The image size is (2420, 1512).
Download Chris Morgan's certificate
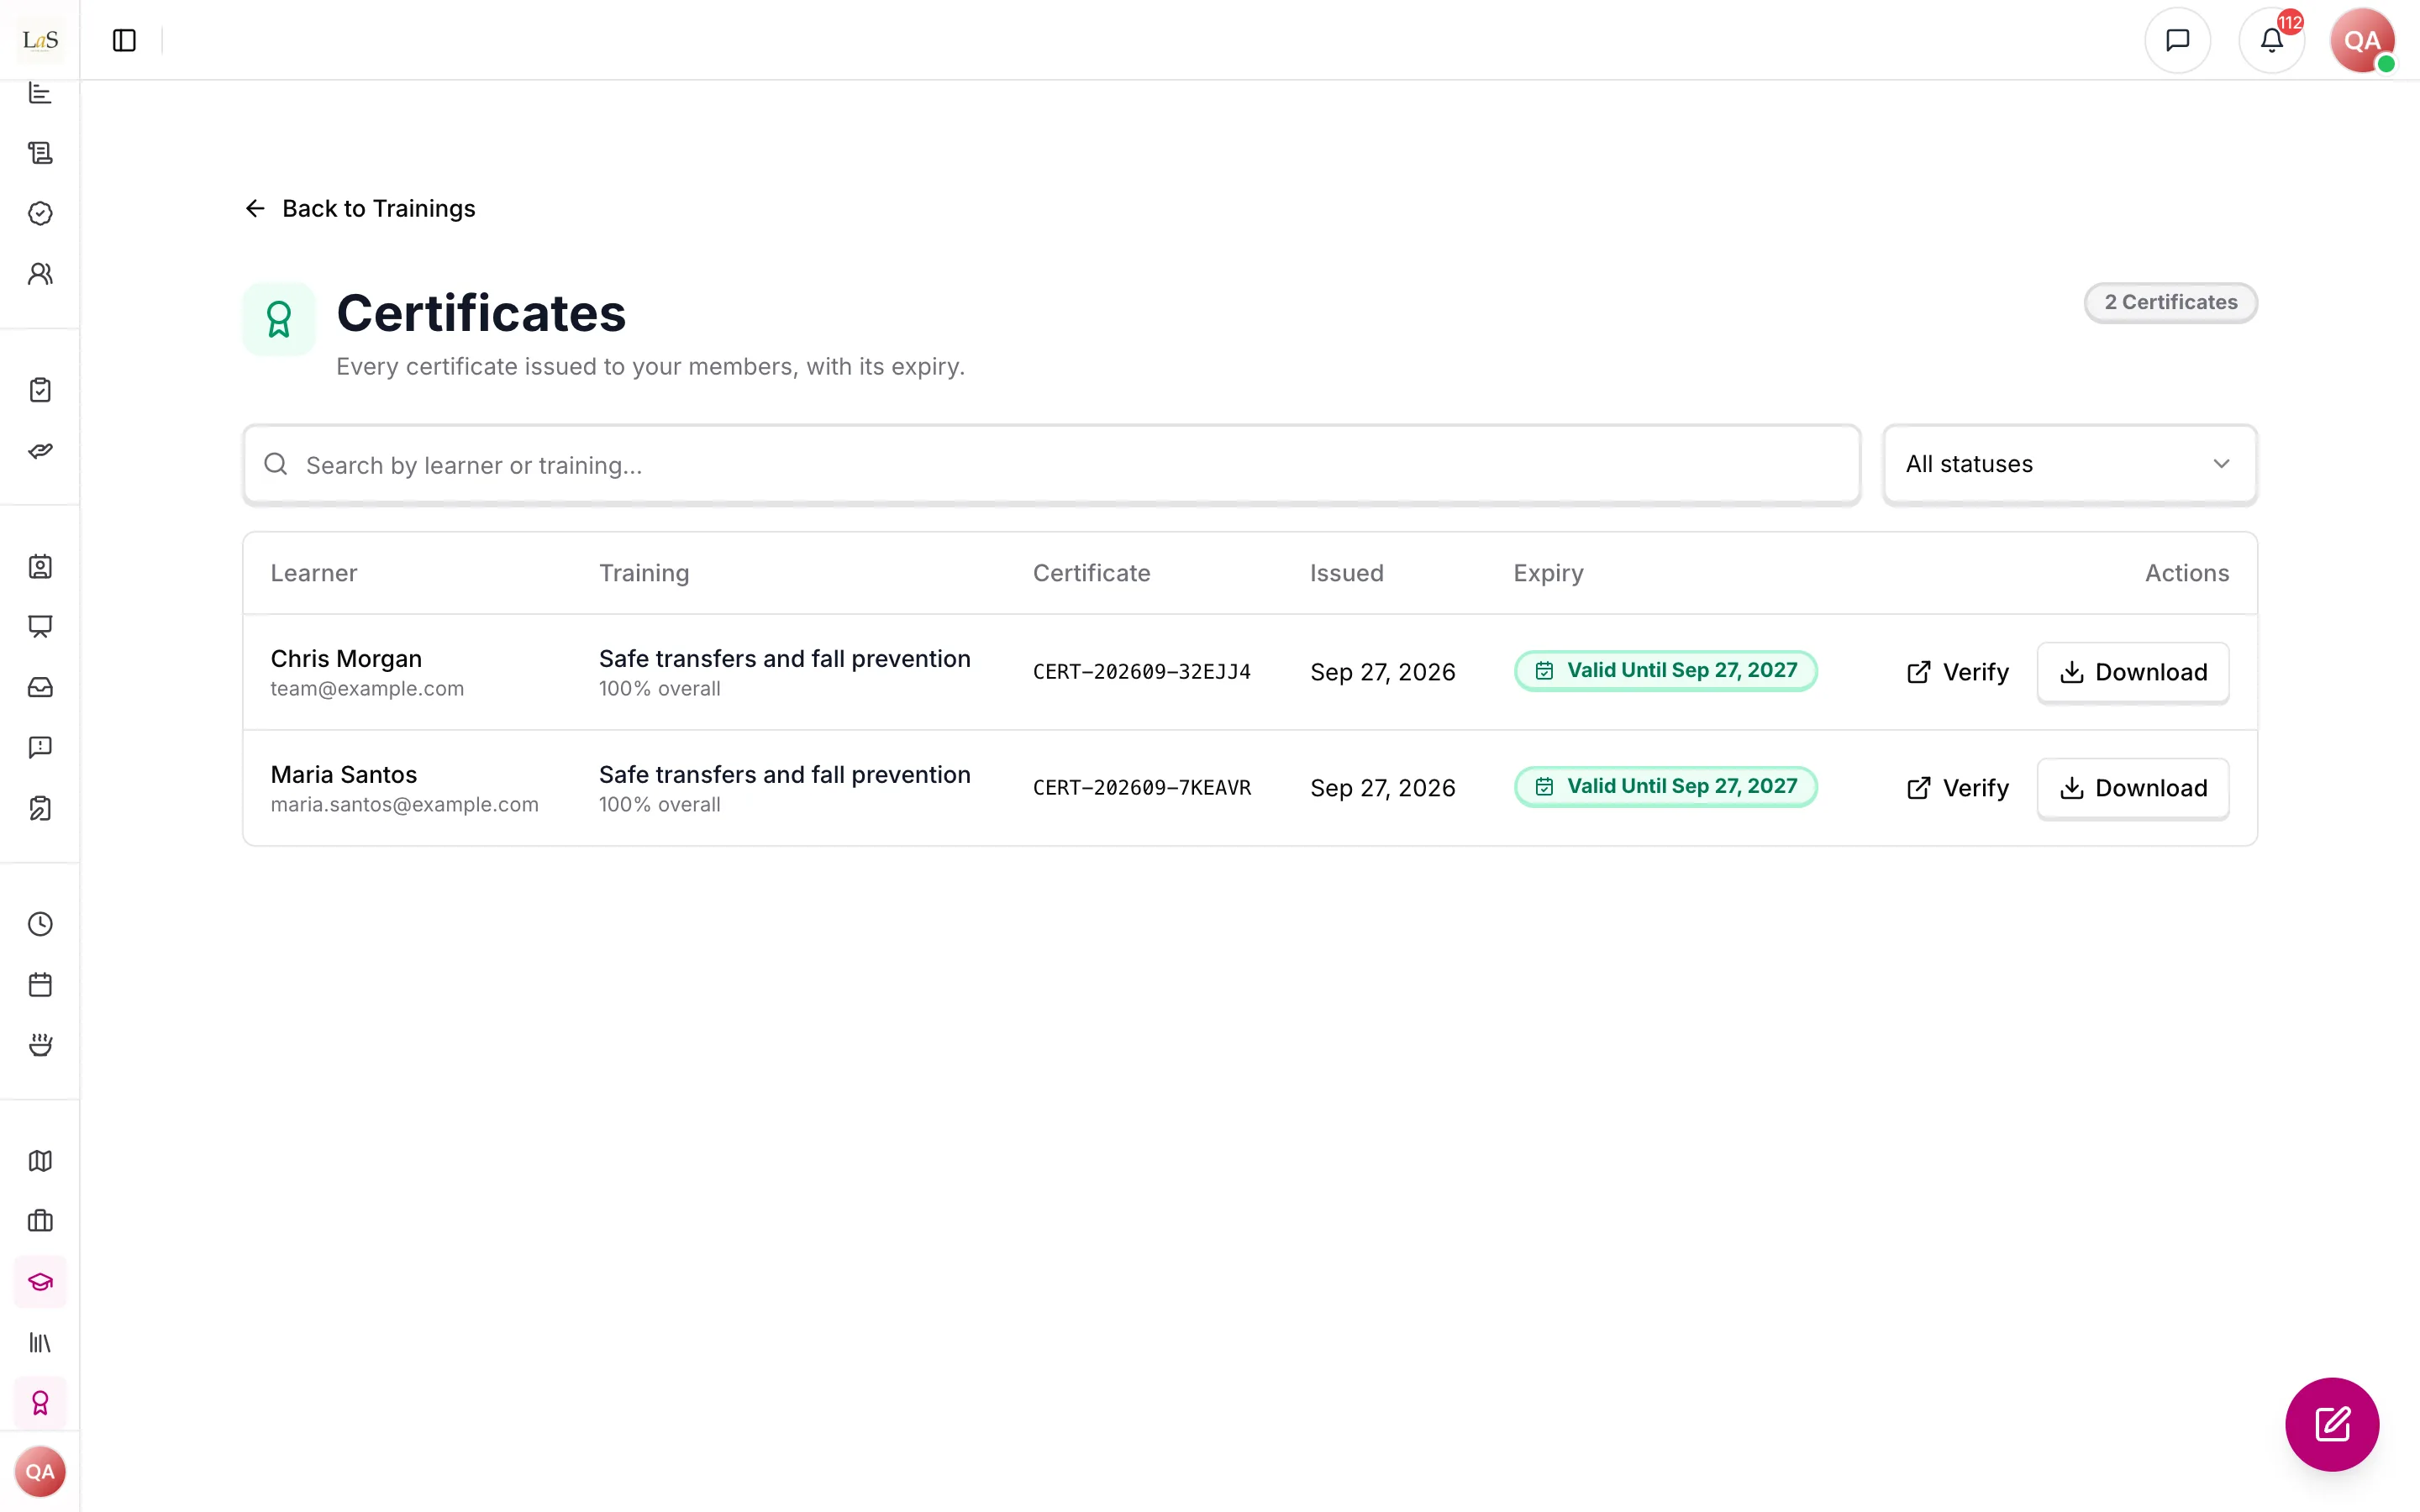tap(2133, 672)
